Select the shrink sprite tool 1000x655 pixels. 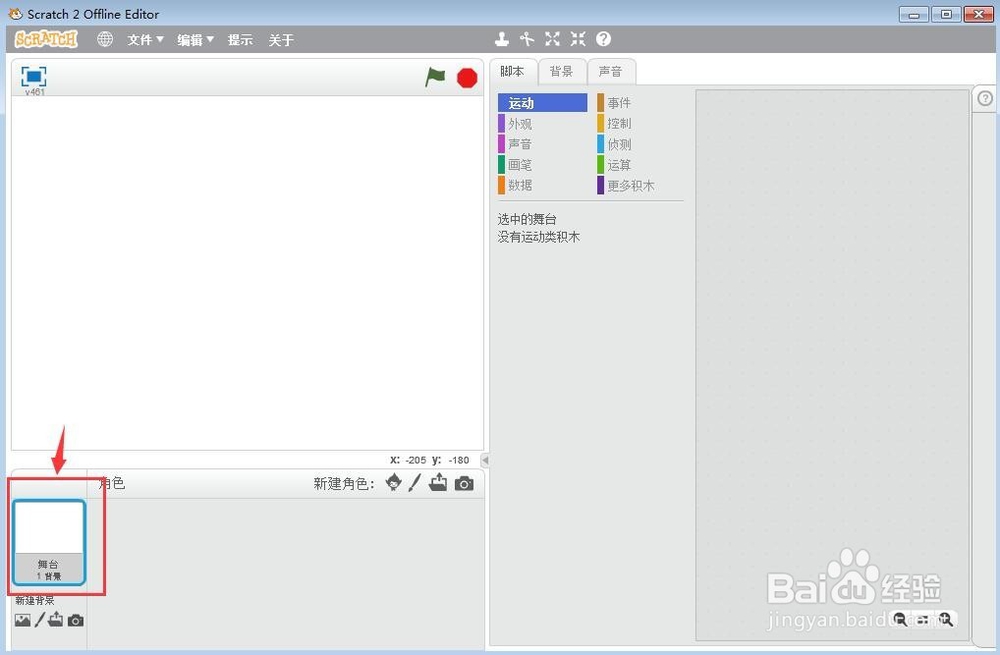tap(578, 40)
